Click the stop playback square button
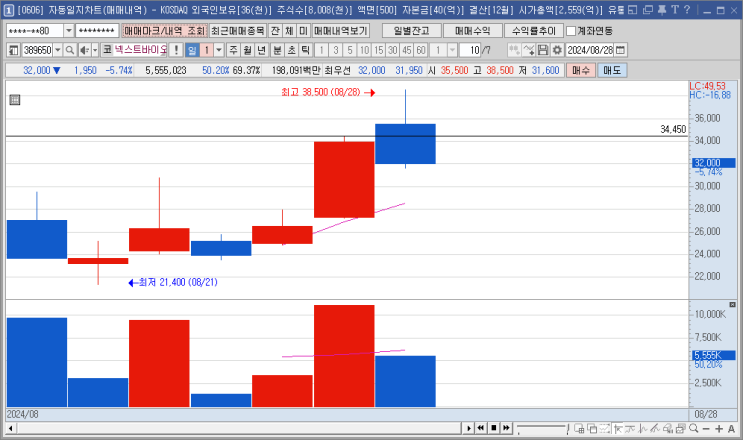Viewport: 743px width, 440px height. (494, 428)
